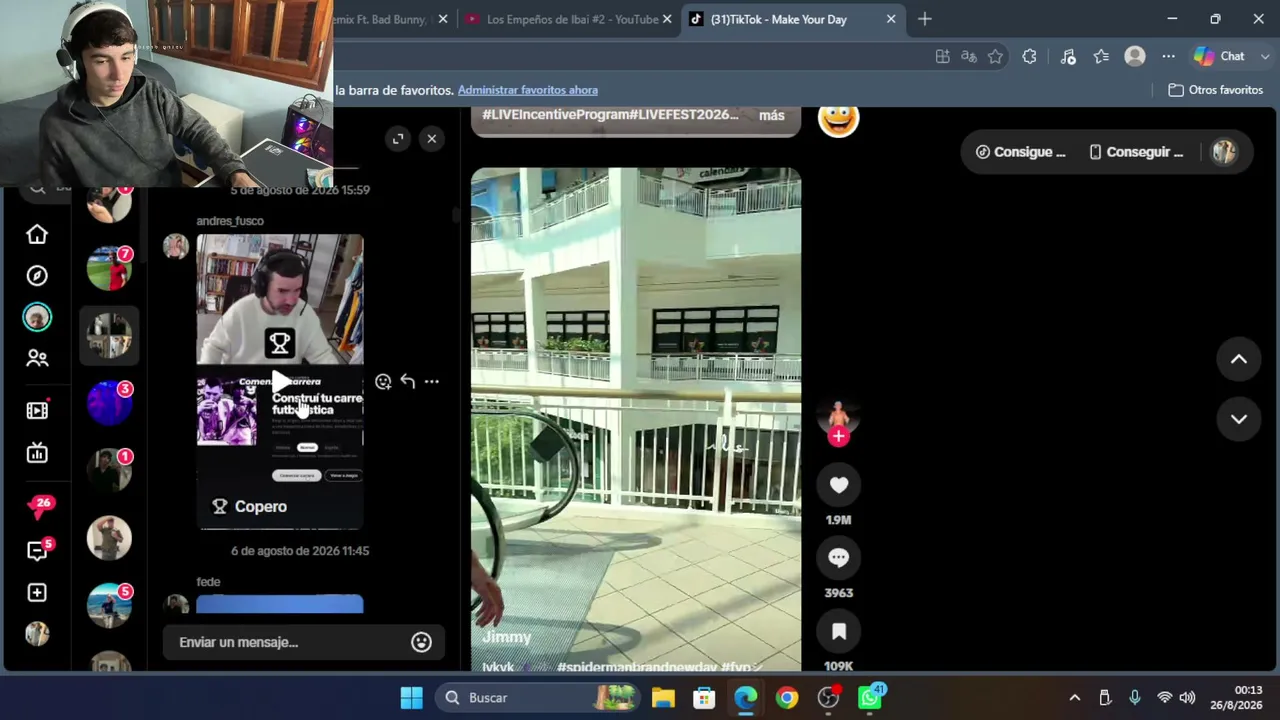Screen dimensions: 1280x720
Task: Show hidden system tray icons
Action: (1074, 698)
